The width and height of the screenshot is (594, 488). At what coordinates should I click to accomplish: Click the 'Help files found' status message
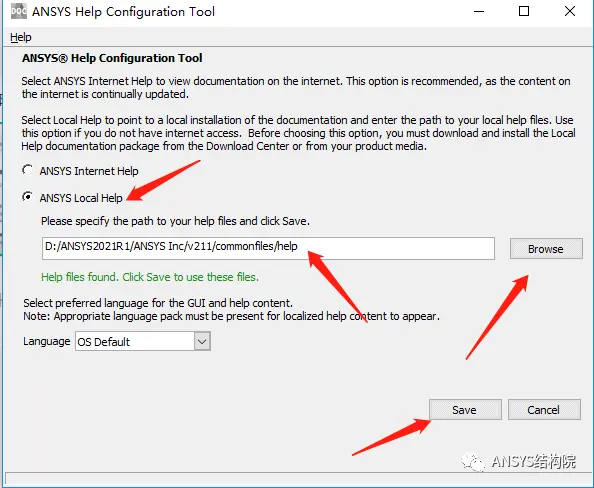tap(150, 277)
